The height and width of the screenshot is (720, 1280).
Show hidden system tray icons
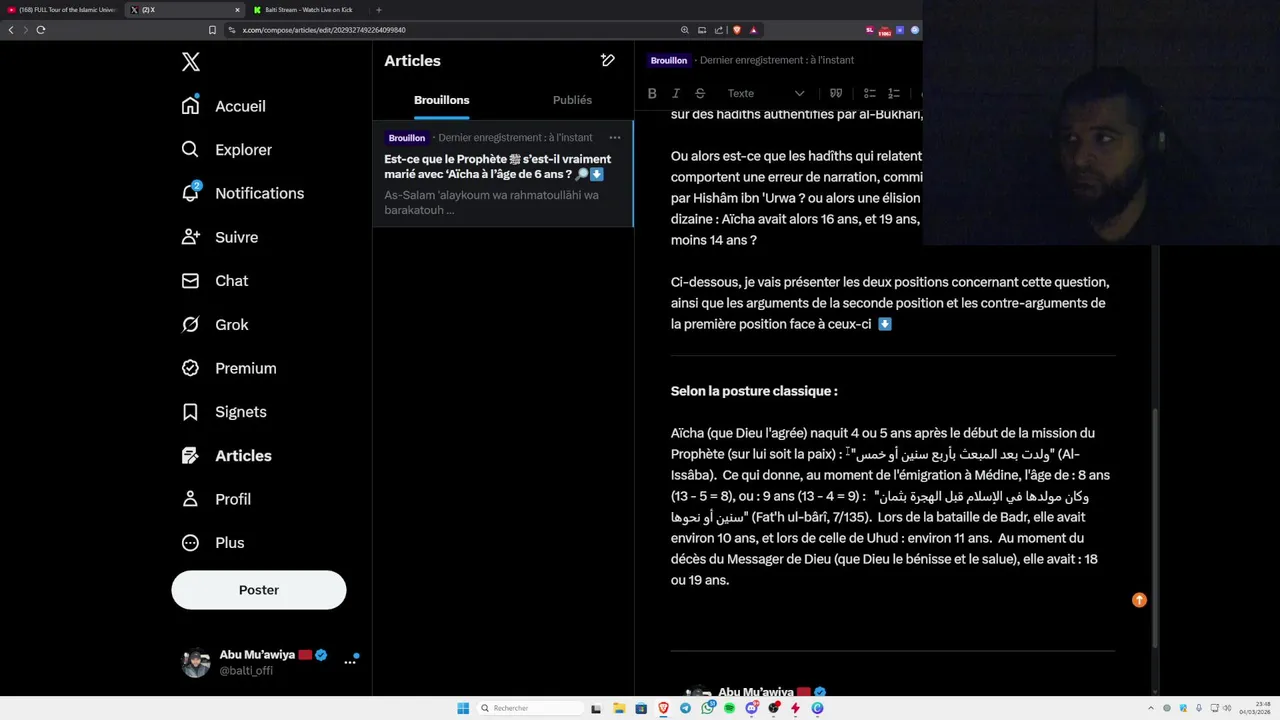pyautogui.click(x=1150, y=708)
